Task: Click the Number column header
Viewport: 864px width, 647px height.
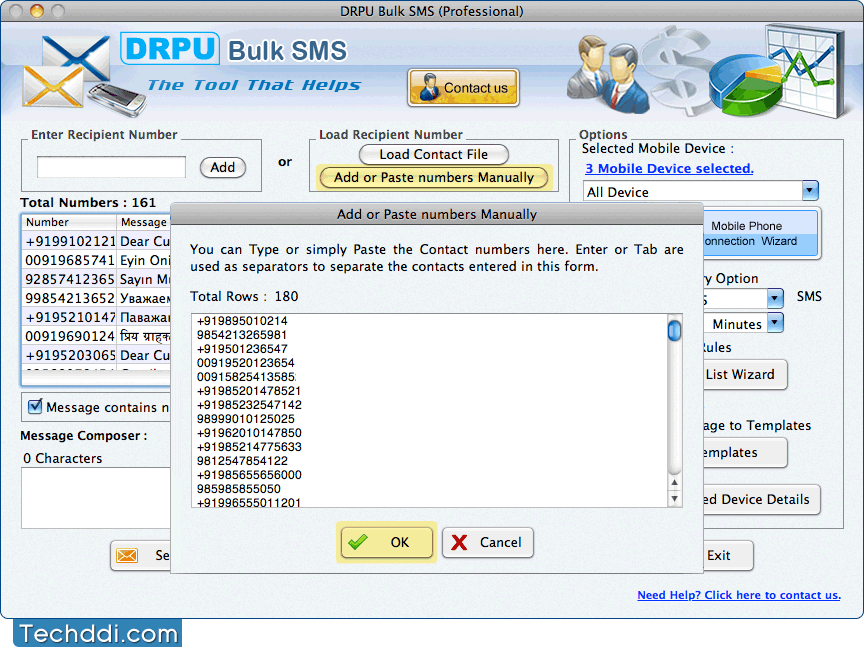Action: tap(69, 222)
